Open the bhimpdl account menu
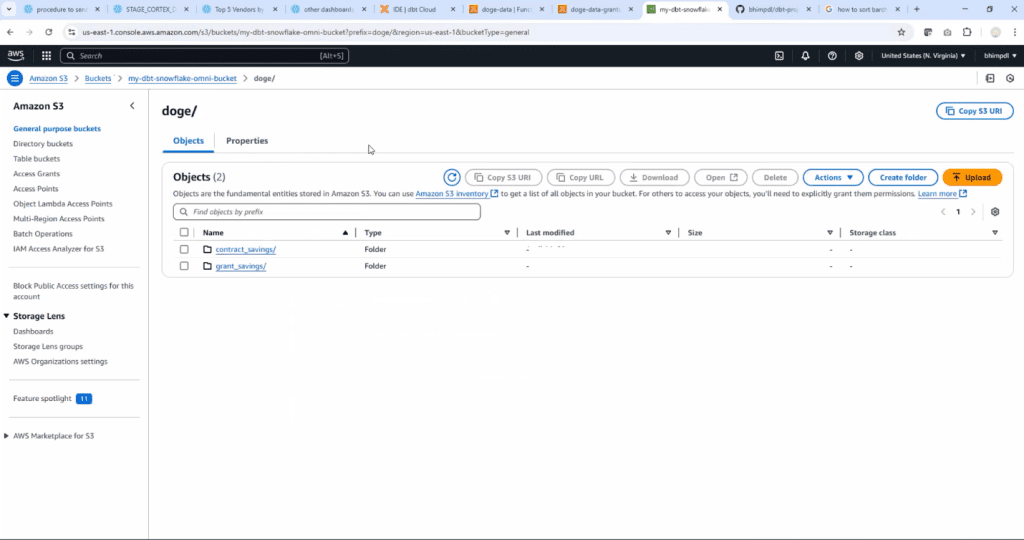The width and height of the screenshot is (1024, 540). click(x=1000, y=56)
